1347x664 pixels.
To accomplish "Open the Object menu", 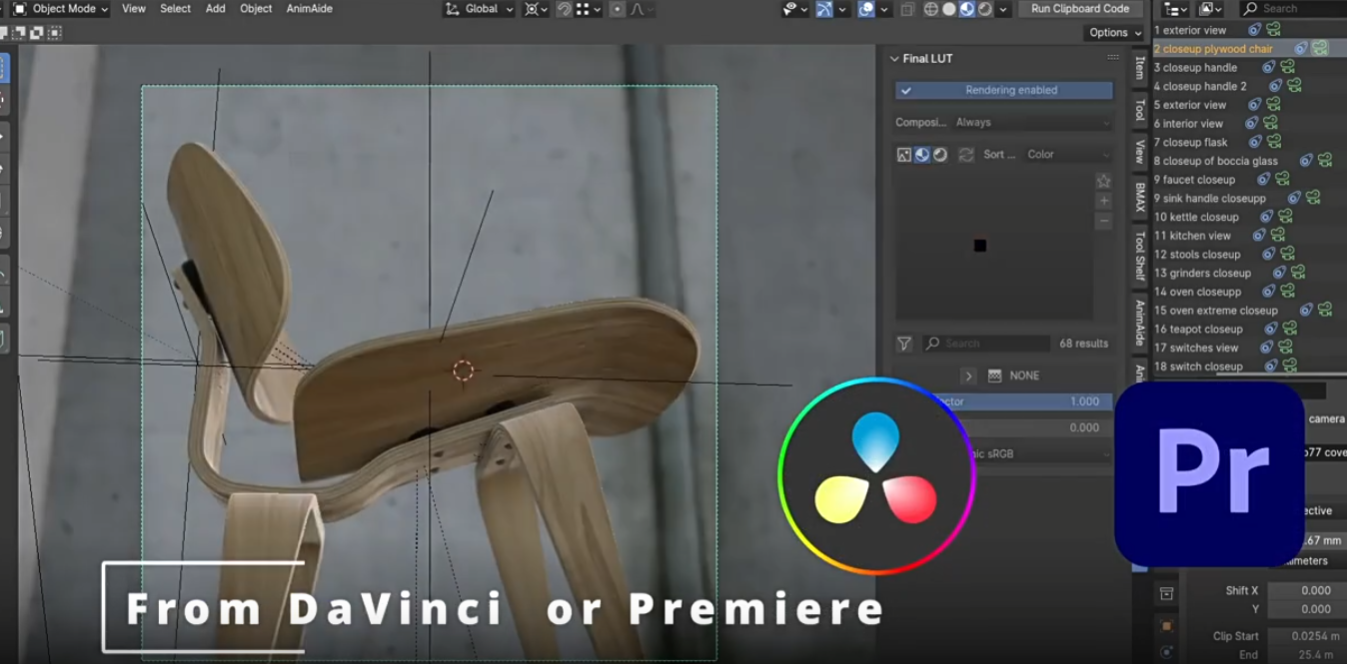I will pos(256,9).
